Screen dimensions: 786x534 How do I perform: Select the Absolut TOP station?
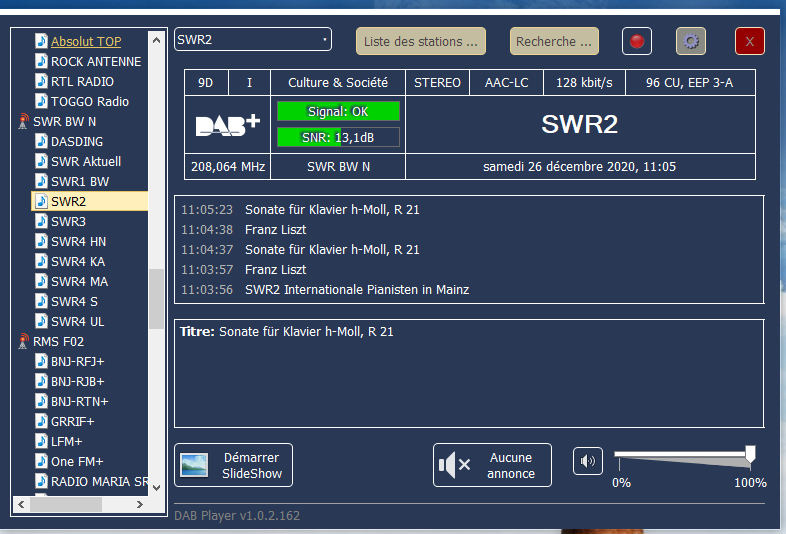[x=86, y=42]
